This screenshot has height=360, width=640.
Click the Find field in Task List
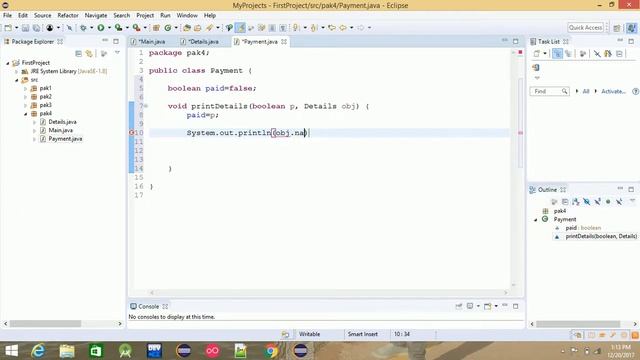tap(549, 91)
